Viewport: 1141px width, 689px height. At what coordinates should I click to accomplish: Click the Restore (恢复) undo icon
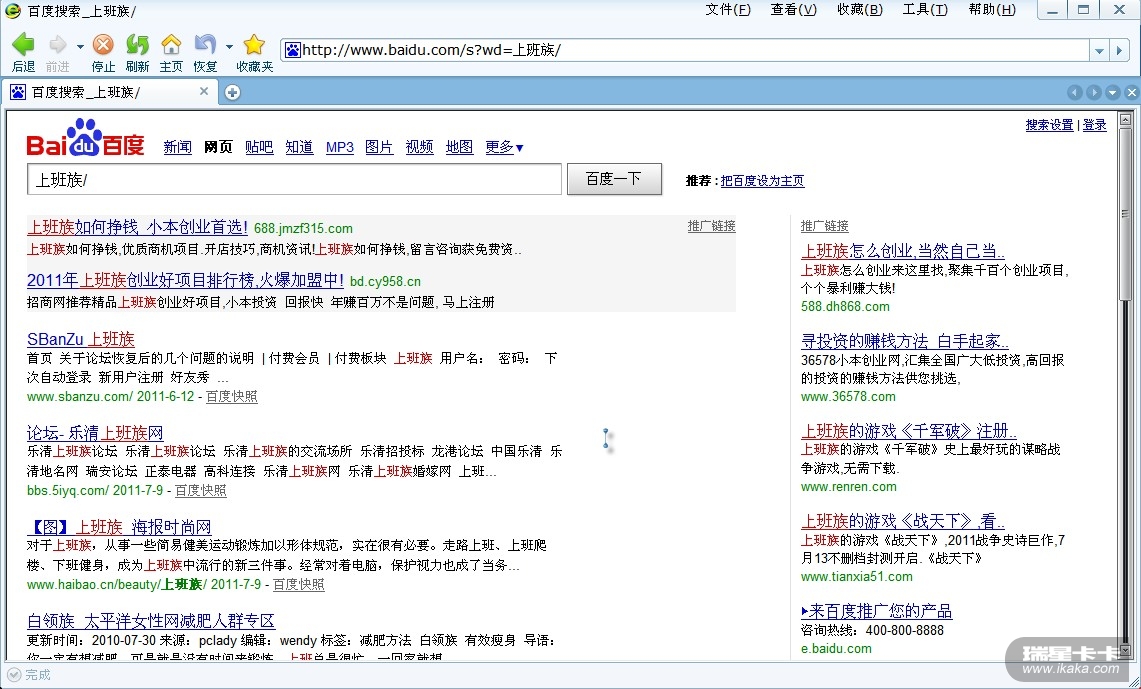205,45
